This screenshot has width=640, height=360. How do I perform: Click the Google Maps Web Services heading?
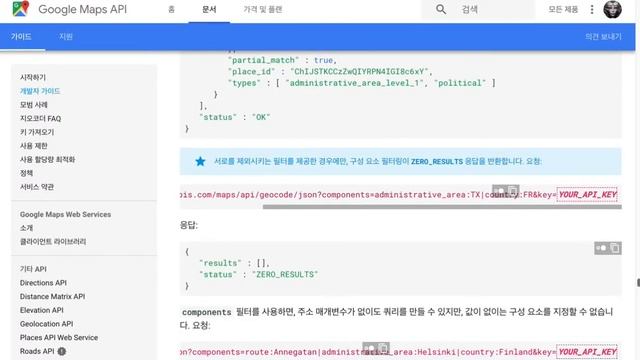[65, 214]
